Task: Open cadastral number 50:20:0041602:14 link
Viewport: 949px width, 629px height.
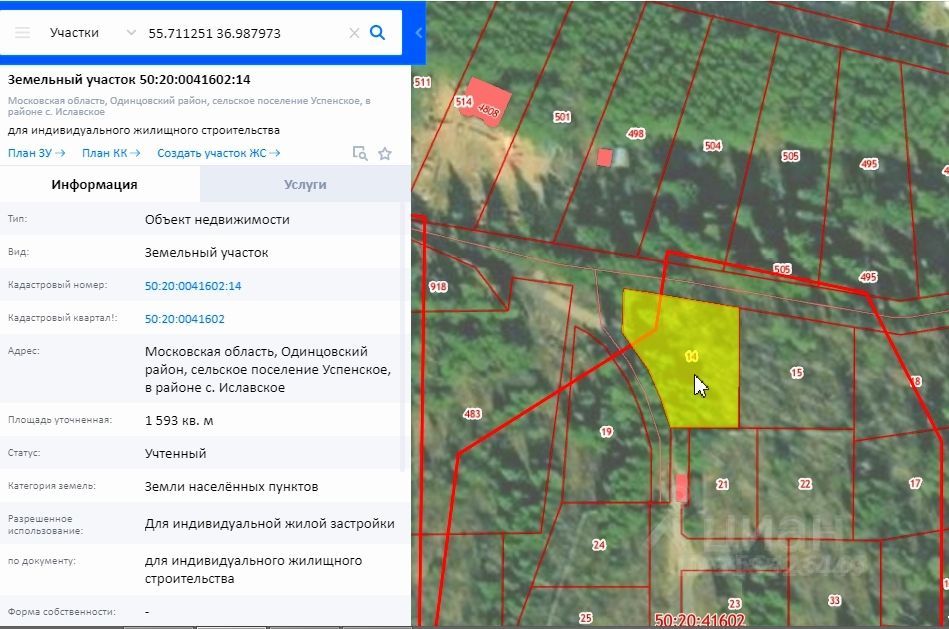Action: pyautogui.click(x=193, y=286)
